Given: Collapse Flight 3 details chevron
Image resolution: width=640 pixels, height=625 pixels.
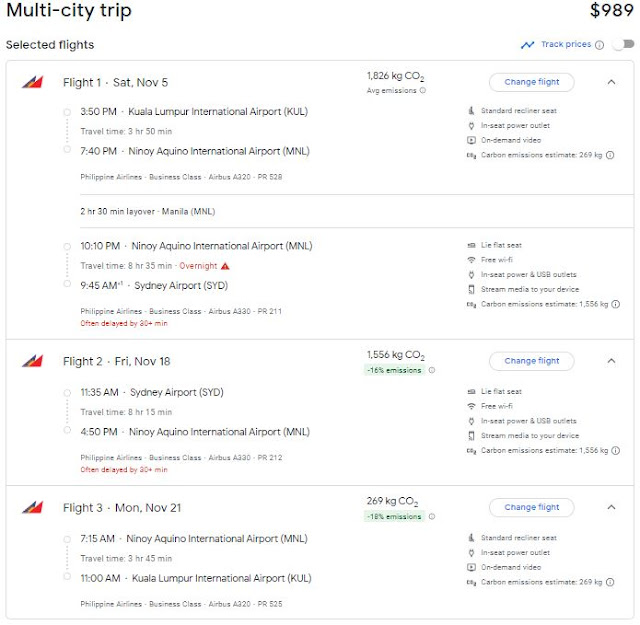Looking at the screenshot, I should point(612,507).
